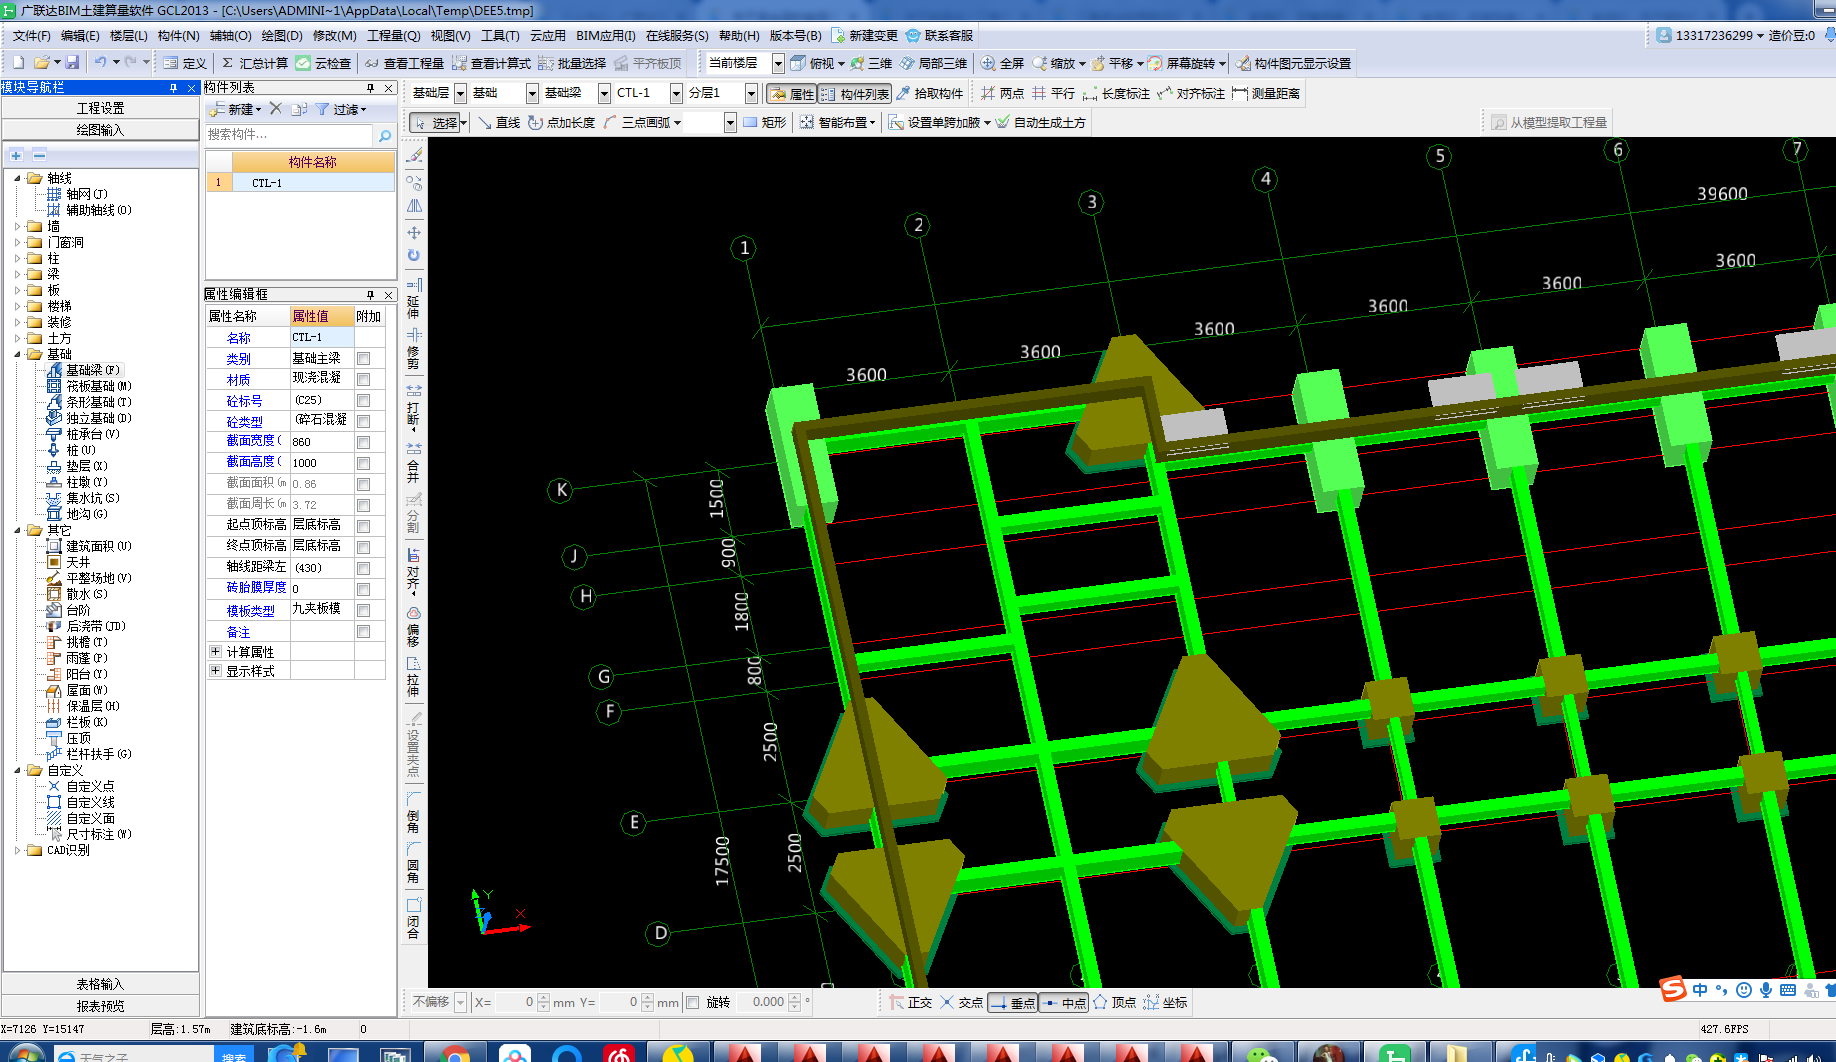This screenshot has height=1062, width=1836.
Task: Open 分层1 layer dropdown
Action: (751, 93)
